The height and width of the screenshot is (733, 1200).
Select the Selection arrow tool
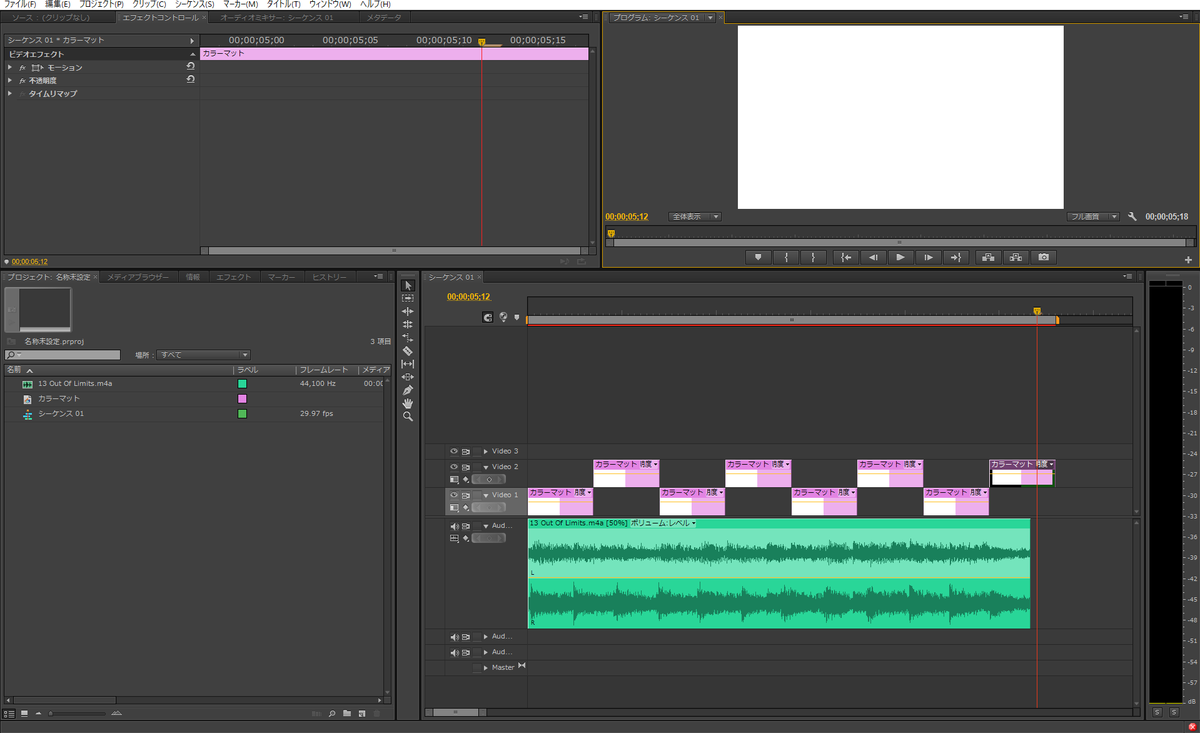point(408,285)
